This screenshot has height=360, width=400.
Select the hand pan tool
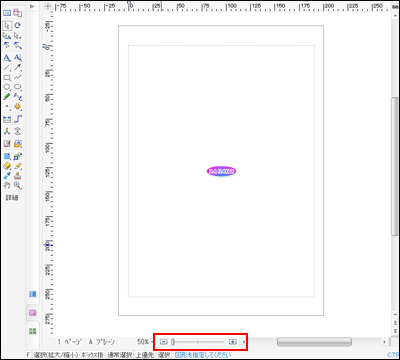coord(7,185)
